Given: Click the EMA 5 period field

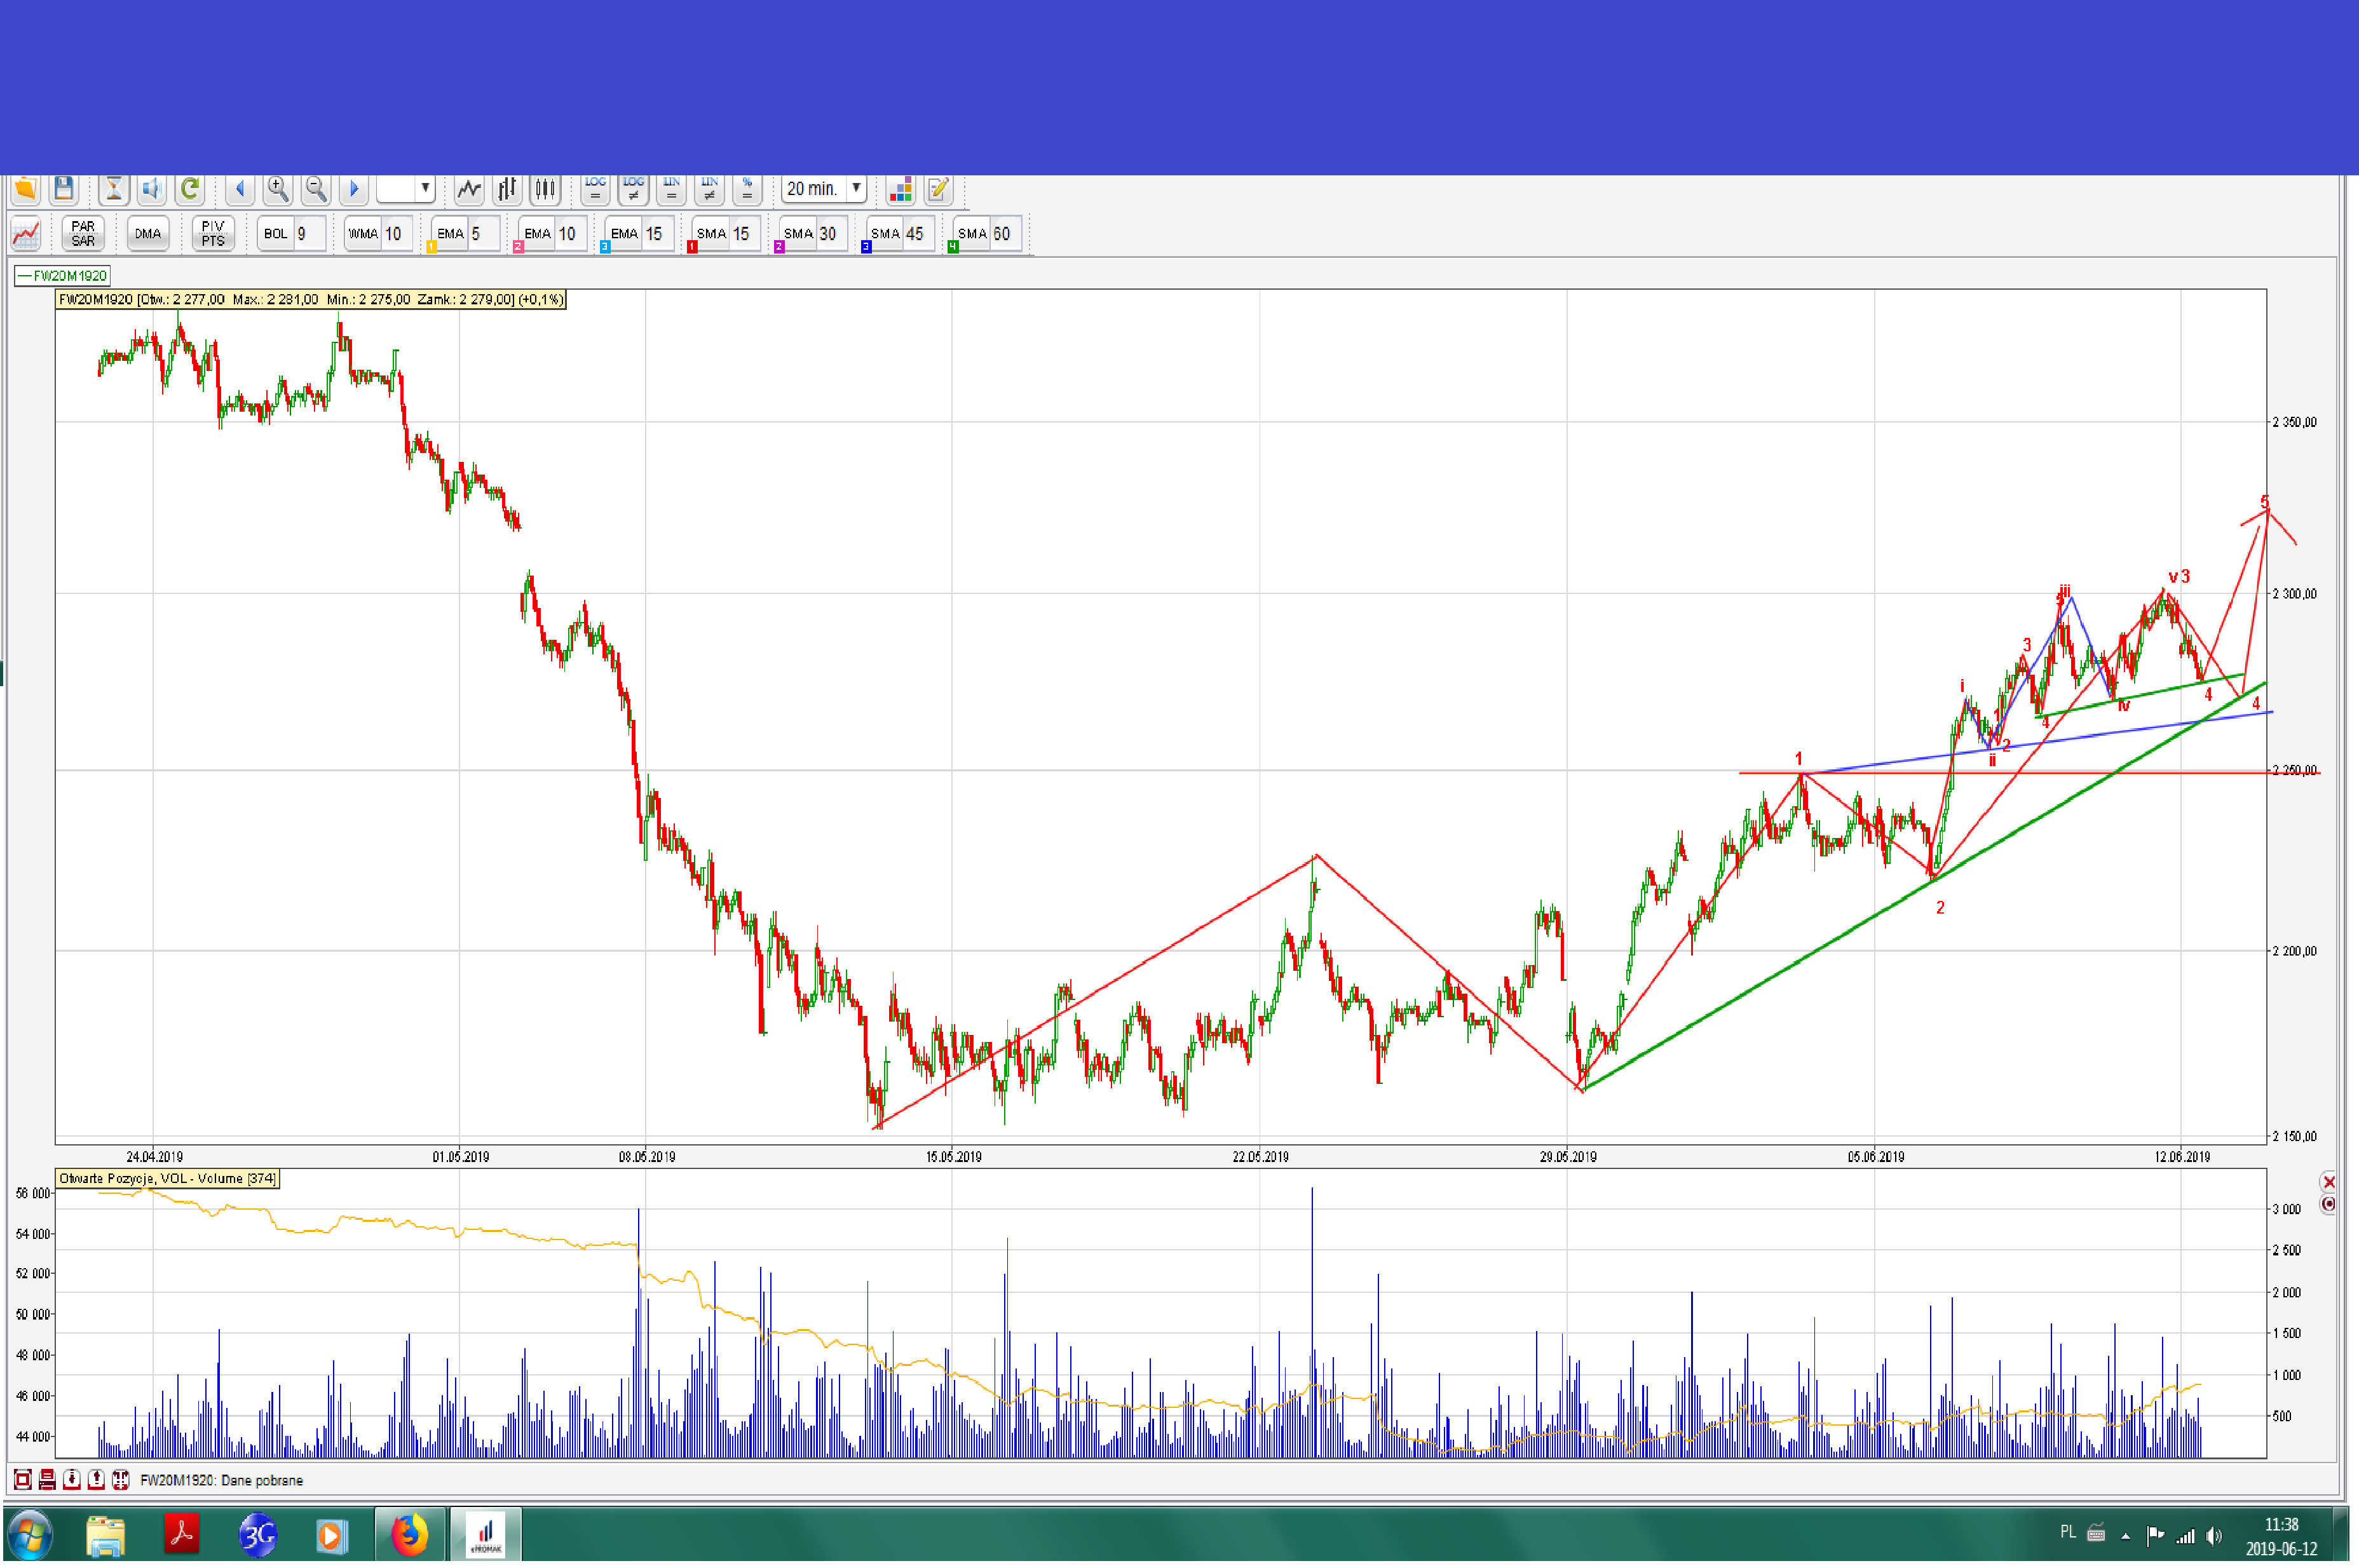Looking at the screenshot, I should pyautogui.click(x=483, y=234).
